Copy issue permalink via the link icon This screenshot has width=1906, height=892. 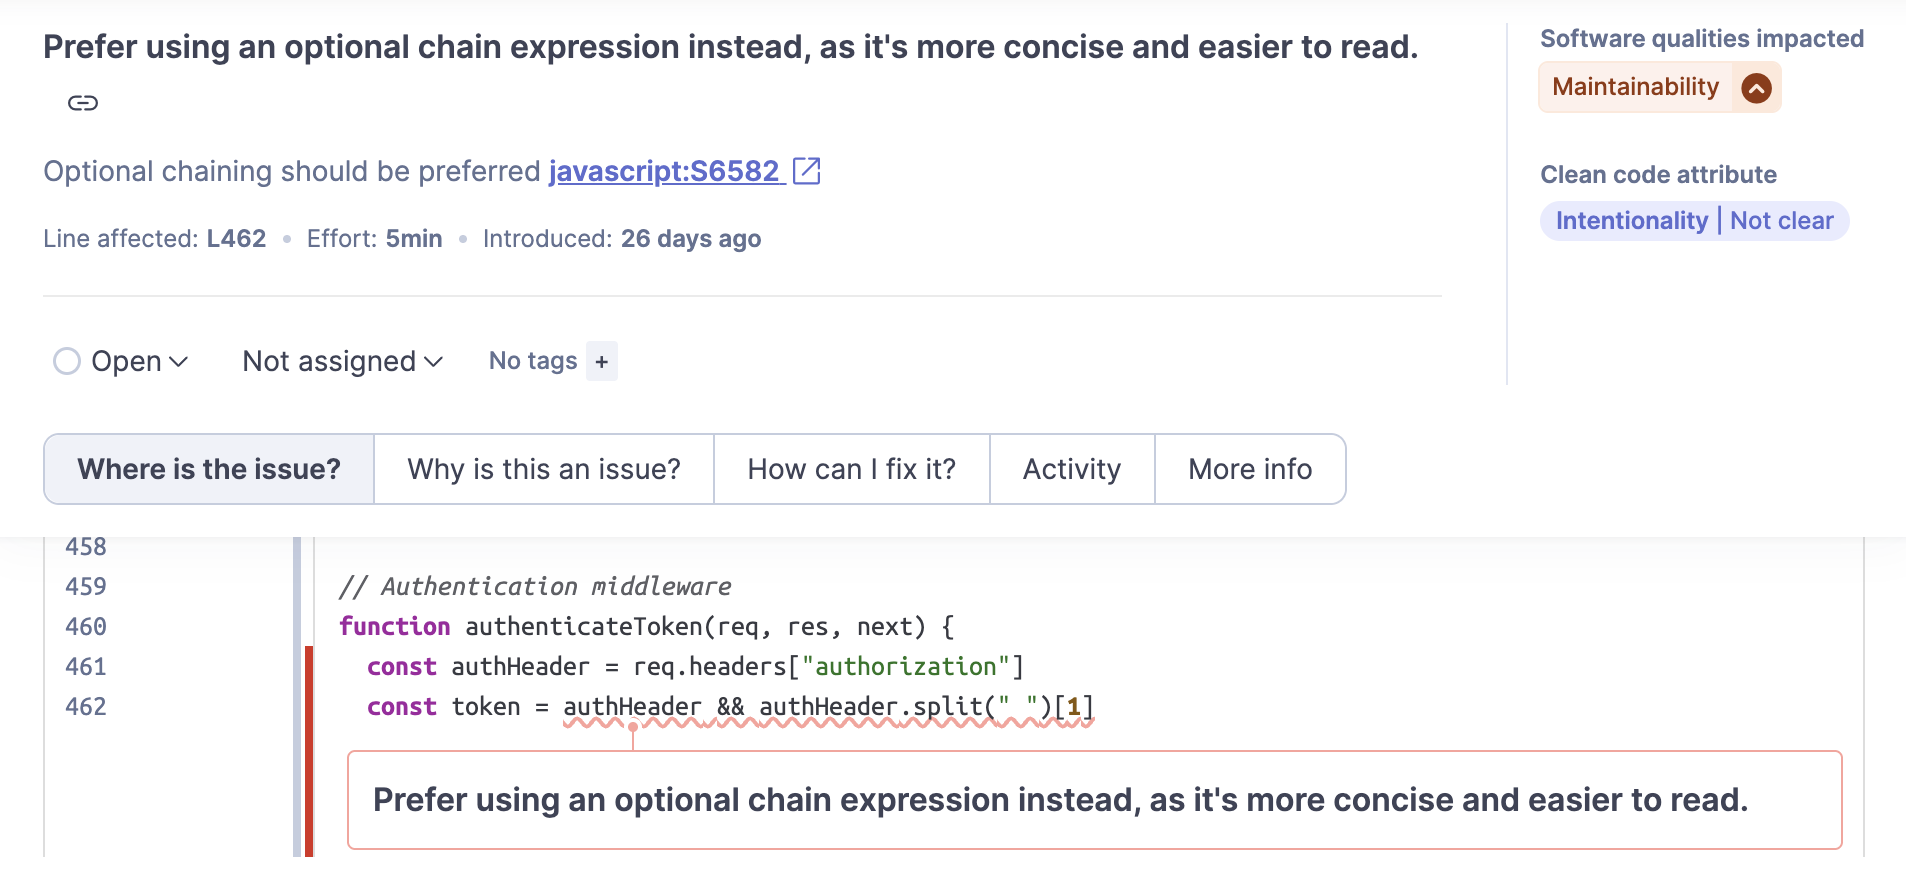tap(83, 103)
